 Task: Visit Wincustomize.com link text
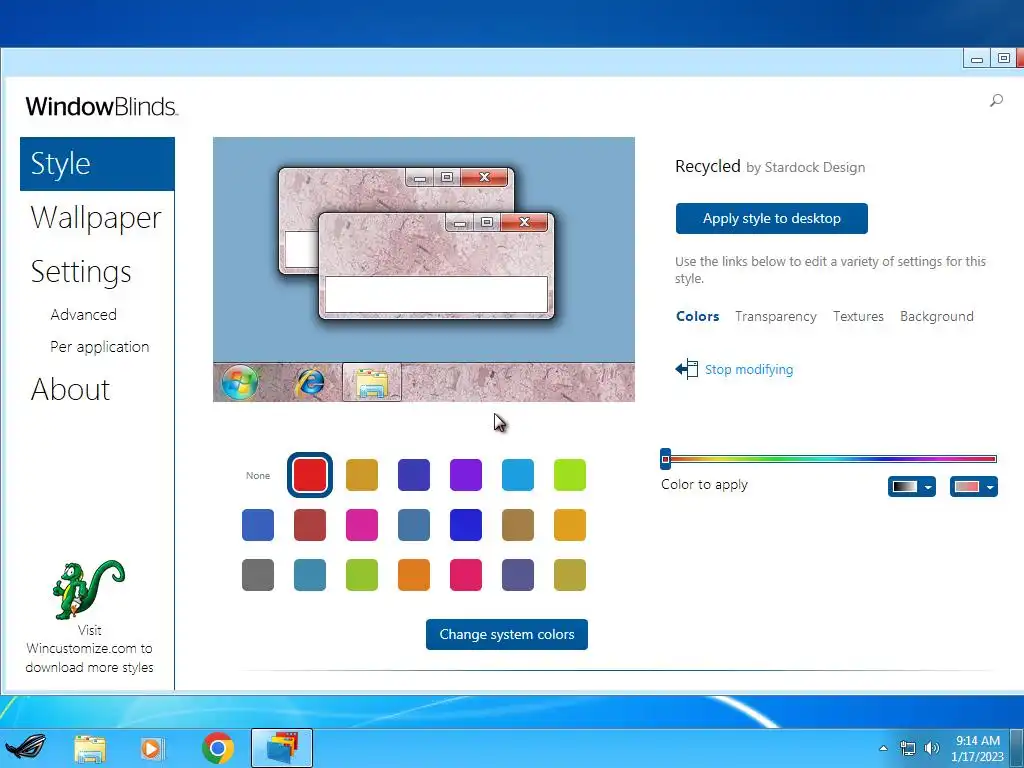(89, 648)
